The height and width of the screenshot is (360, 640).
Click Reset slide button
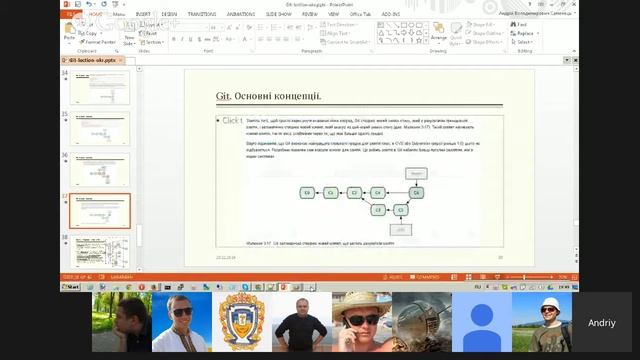(x=148, y=33)
